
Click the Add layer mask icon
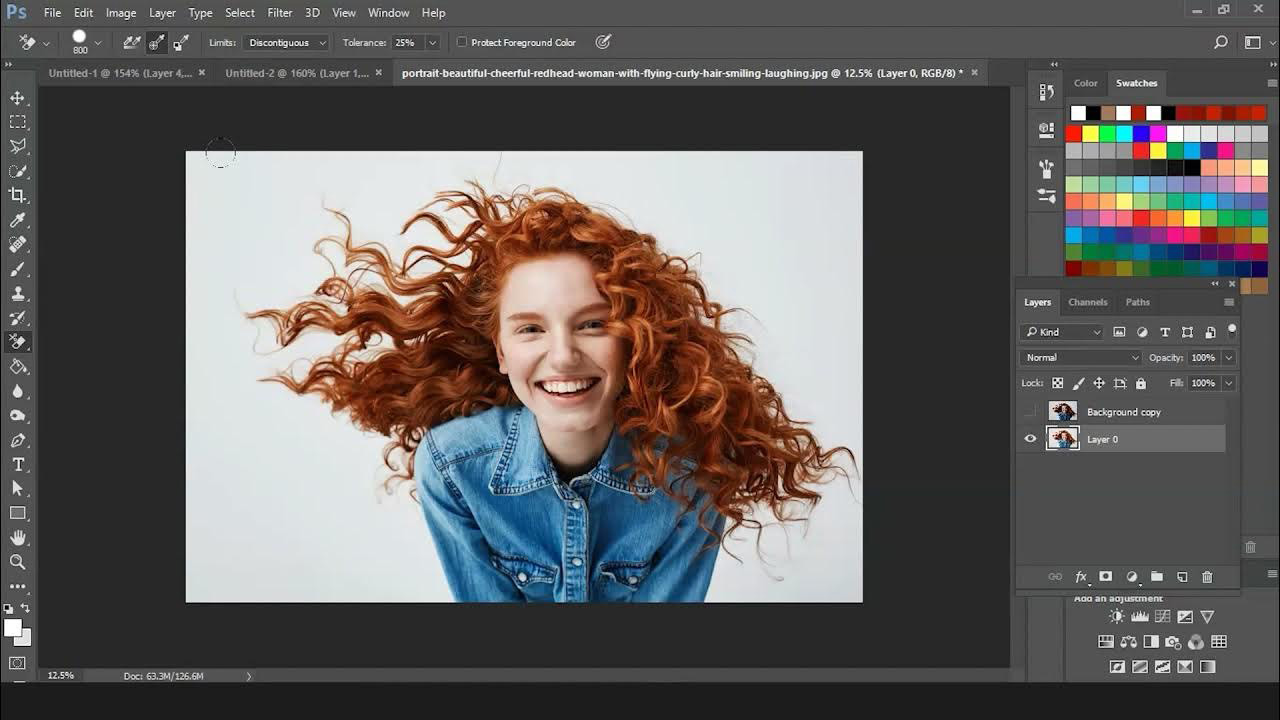1106,577
